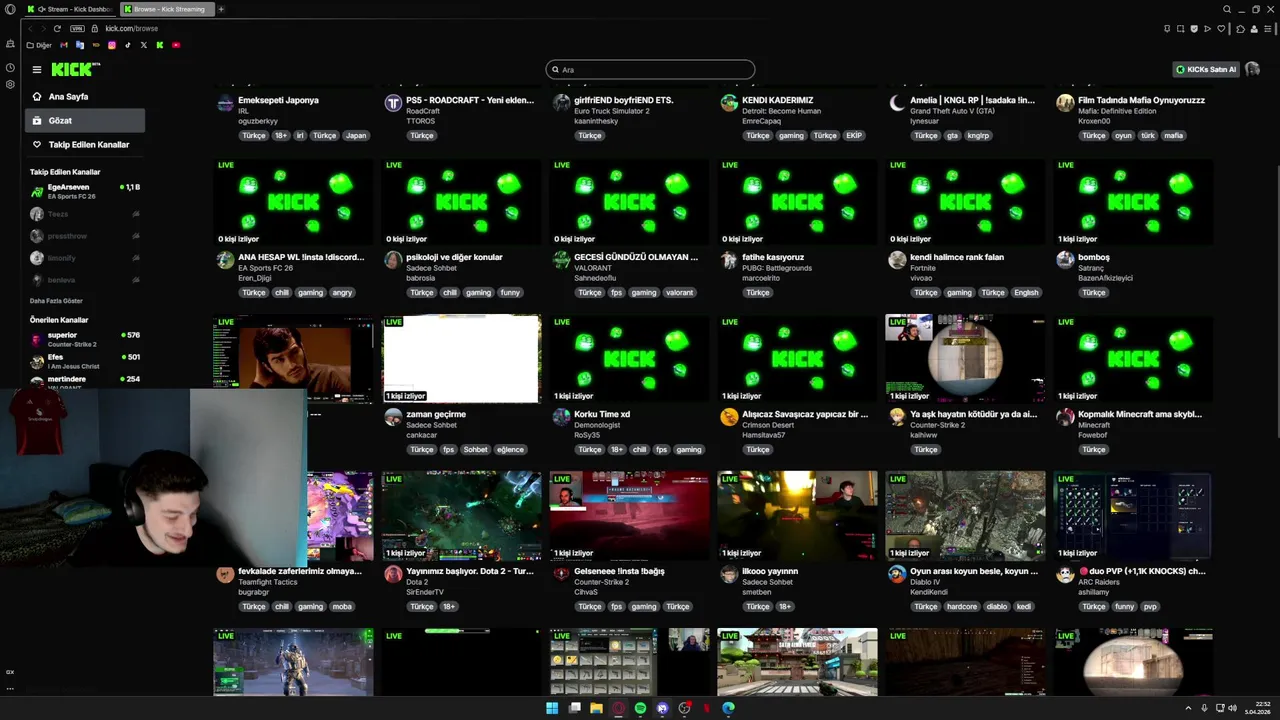Click angry tag under ANA HESAP WL
The image size is (1280, 720).
[342, 293]
